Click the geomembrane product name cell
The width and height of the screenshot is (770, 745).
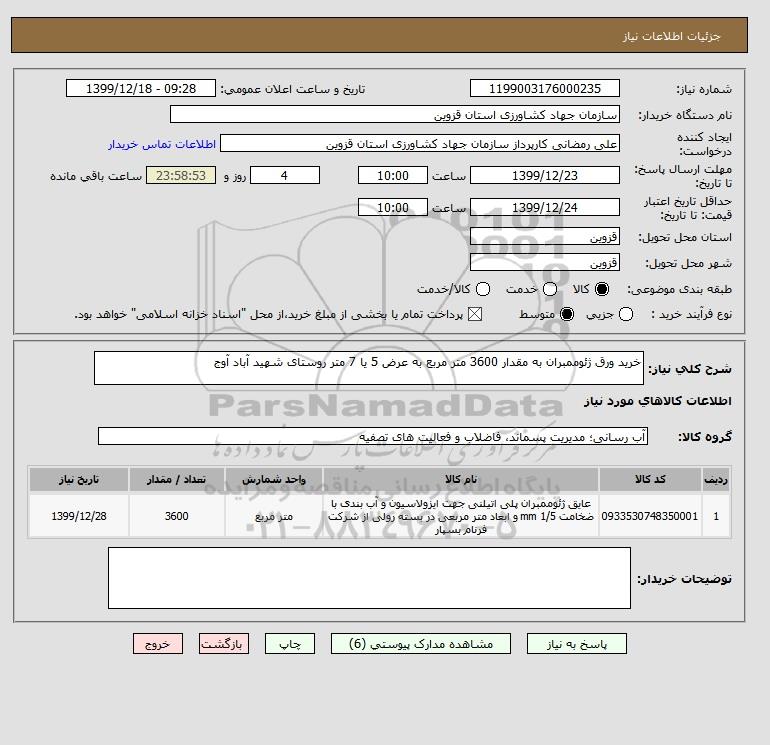[x=461, y=516]
